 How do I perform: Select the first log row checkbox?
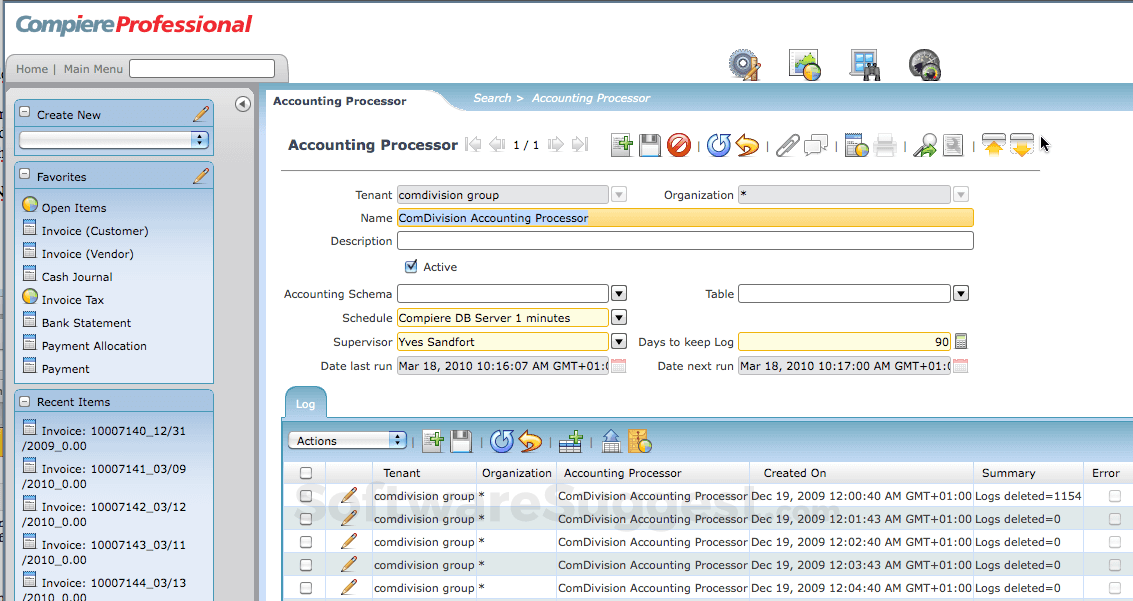[x=306, y=496]
